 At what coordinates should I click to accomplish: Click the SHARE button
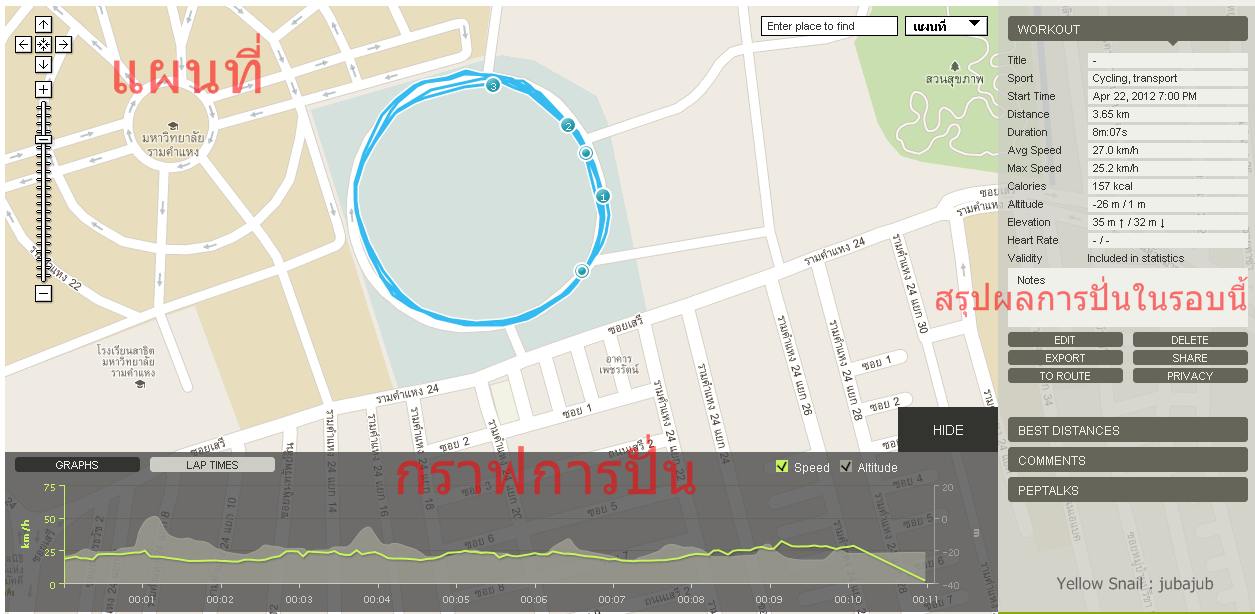pyautogui.click(x=1190, y=358)
